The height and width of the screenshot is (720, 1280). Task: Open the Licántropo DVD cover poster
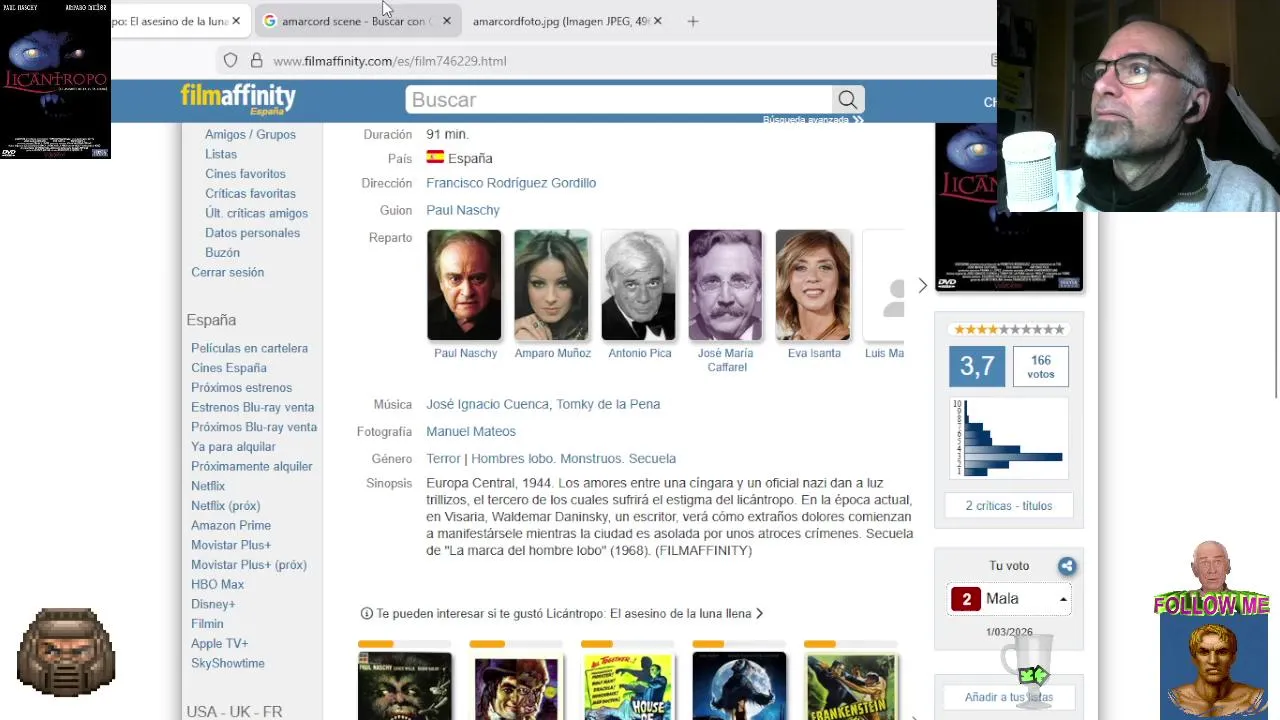coord(1008,207)
